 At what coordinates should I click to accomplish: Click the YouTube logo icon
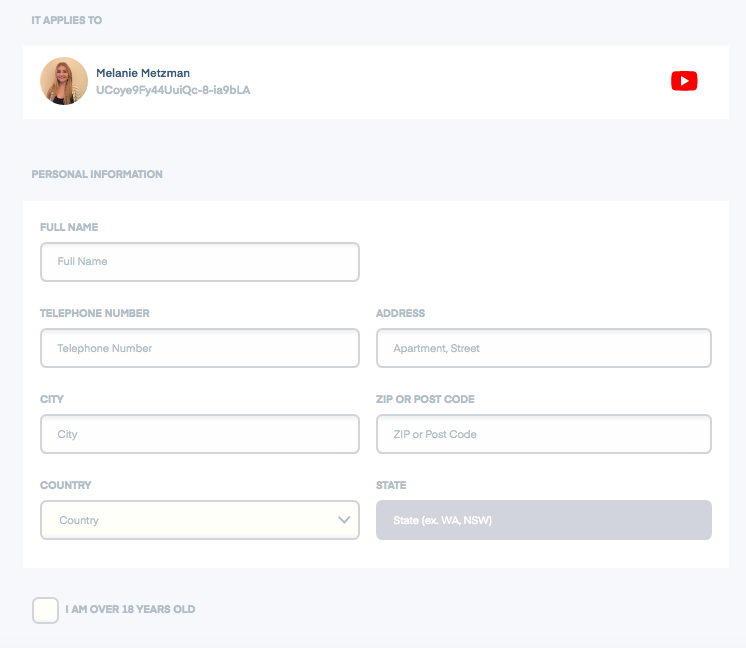click(x=684, y=81)
